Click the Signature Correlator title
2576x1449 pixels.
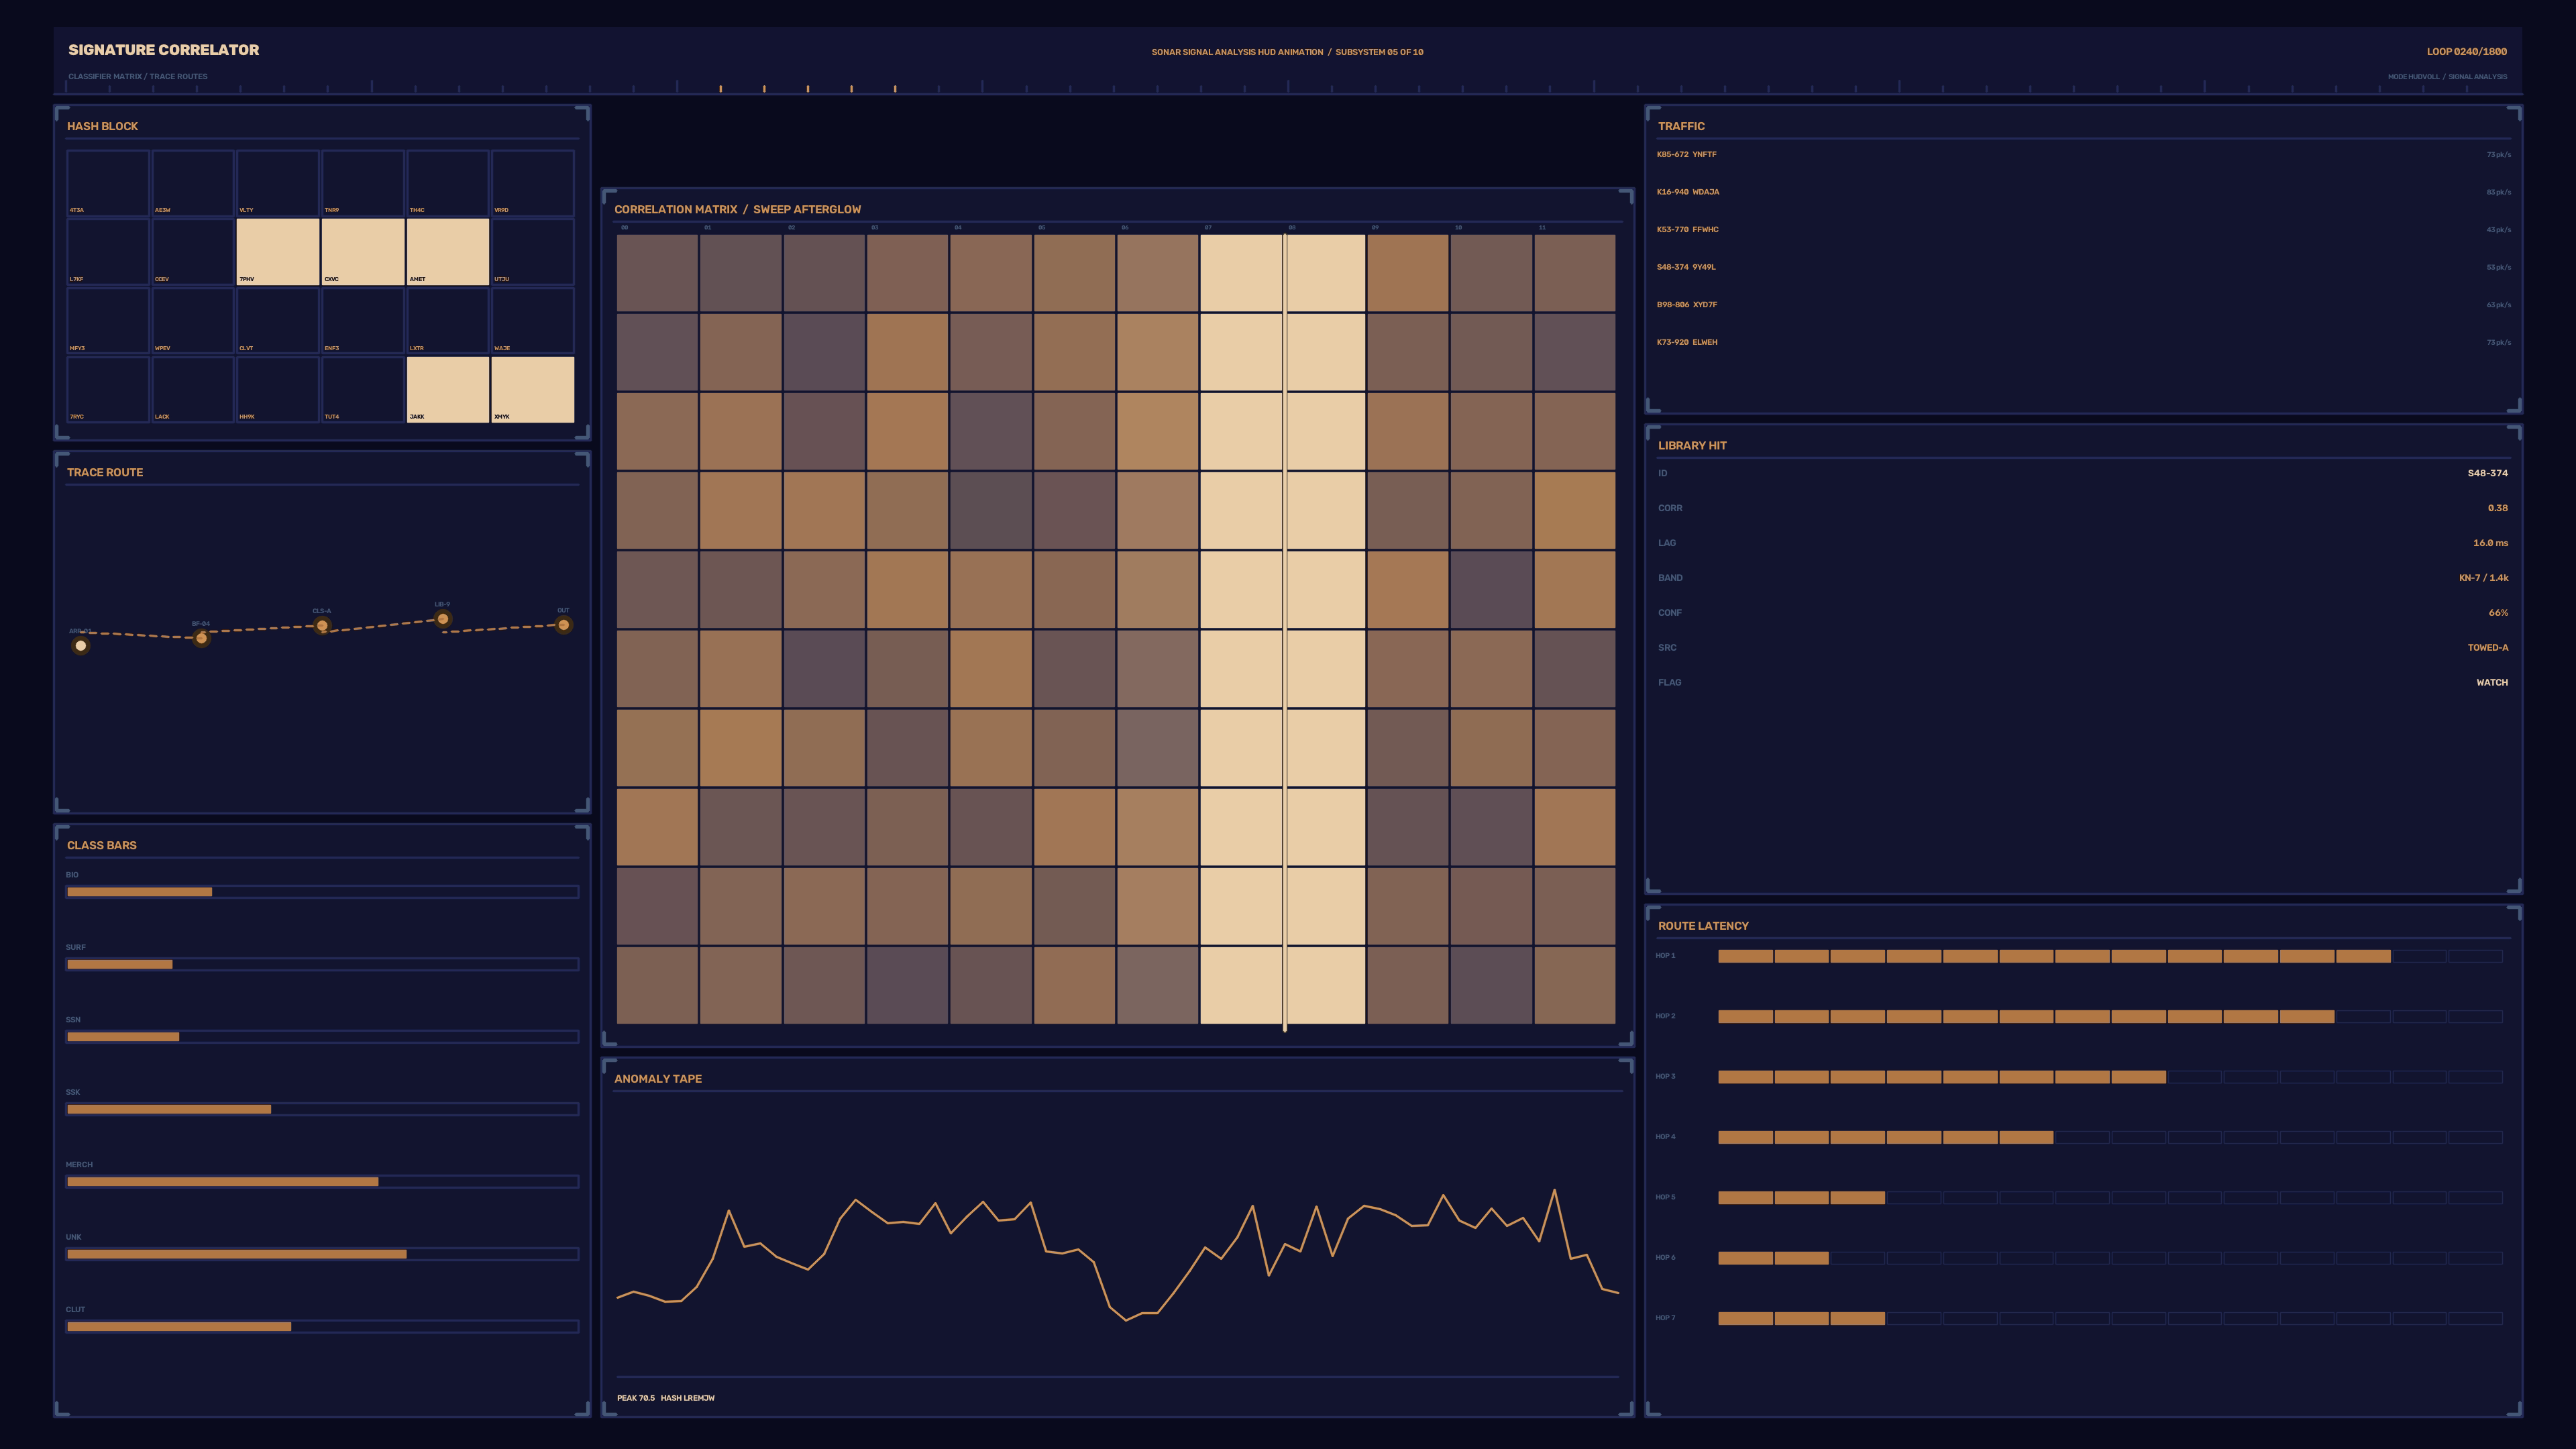tap(164, 50)
